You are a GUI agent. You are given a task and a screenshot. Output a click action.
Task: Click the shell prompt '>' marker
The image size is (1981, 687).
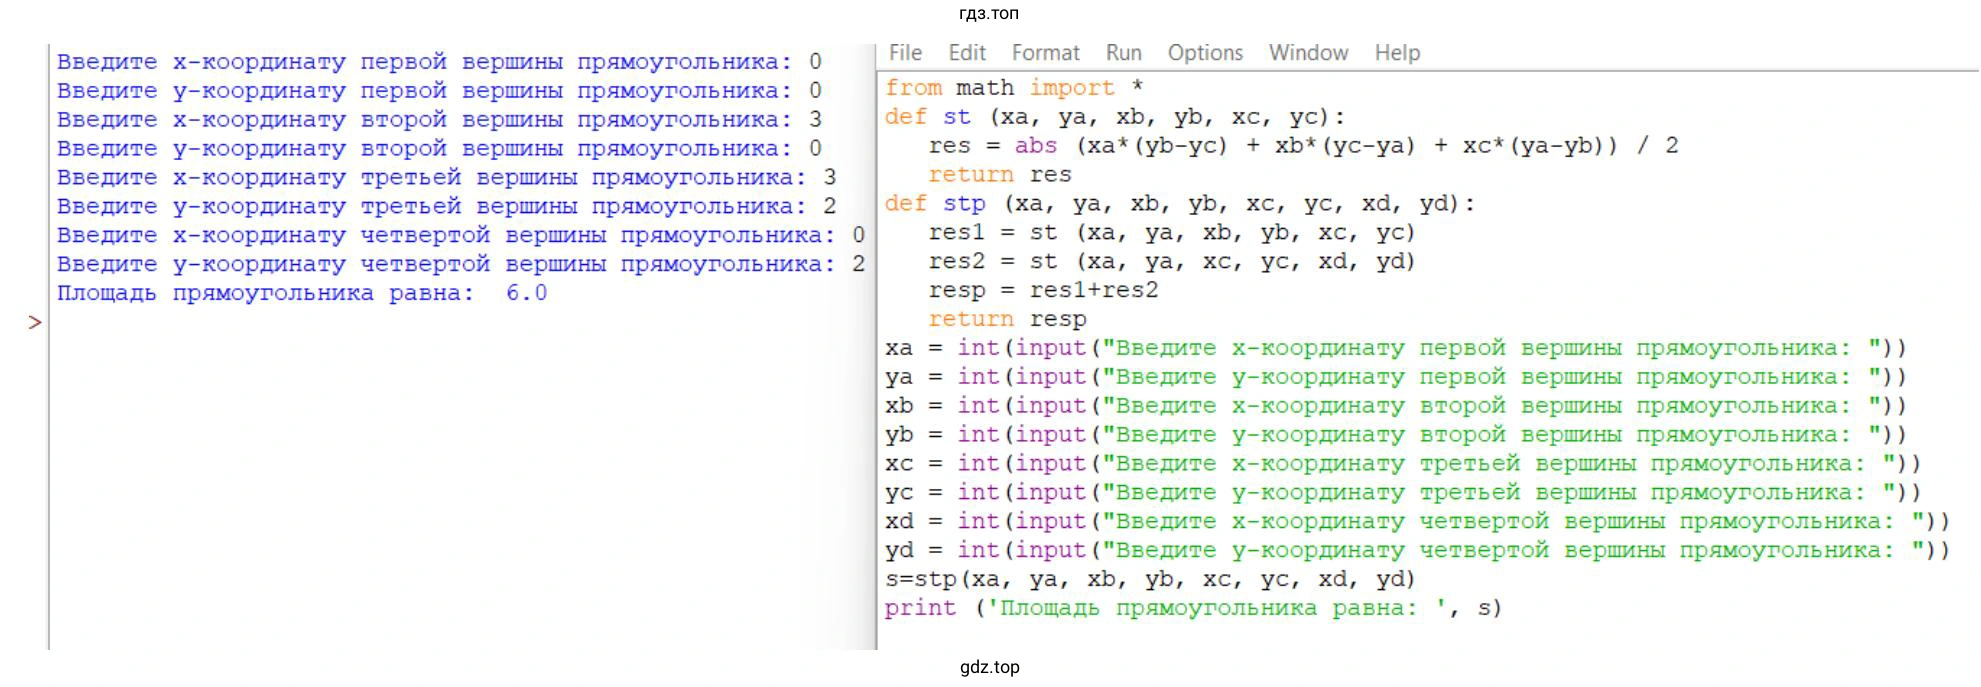(35, 322)
